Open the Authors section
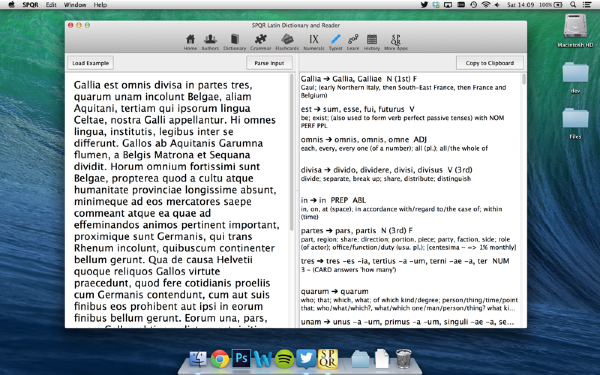Image resolution: width=600 pixels, height=375 pixels. tap(210, 42)
